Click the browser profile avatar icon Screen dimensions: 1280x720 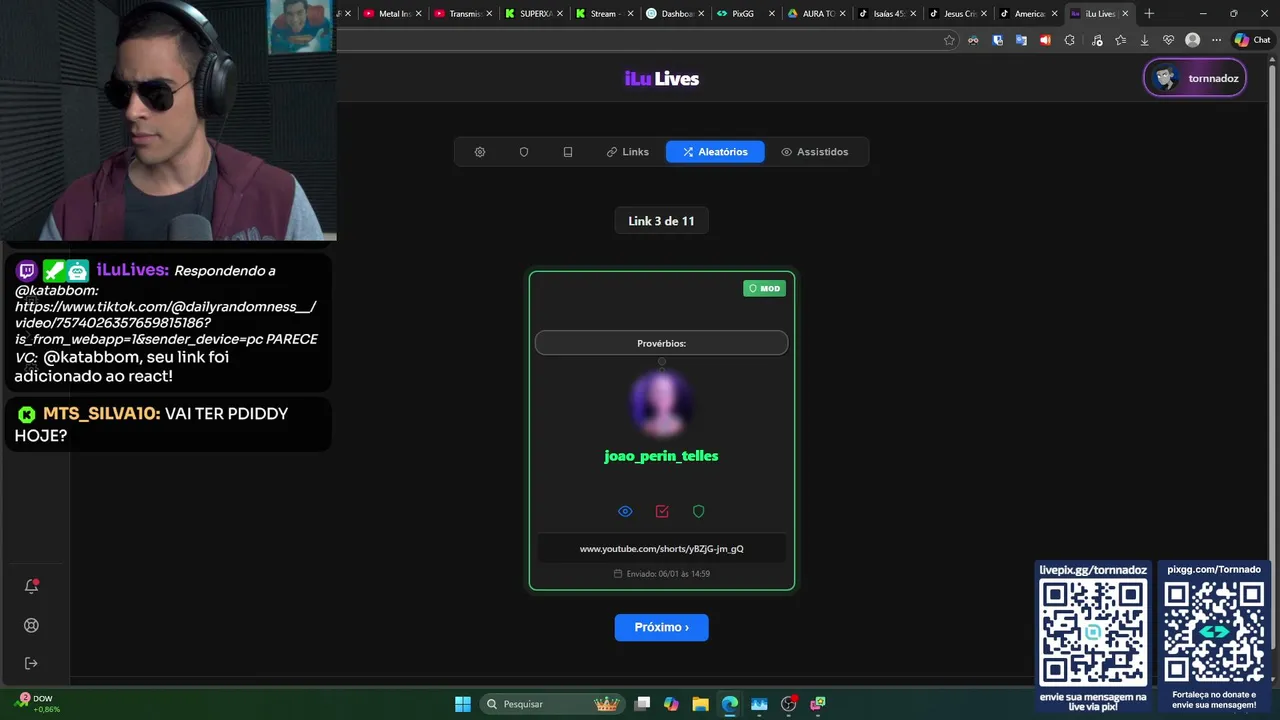pyautogui.click(x=1192, y=40)
